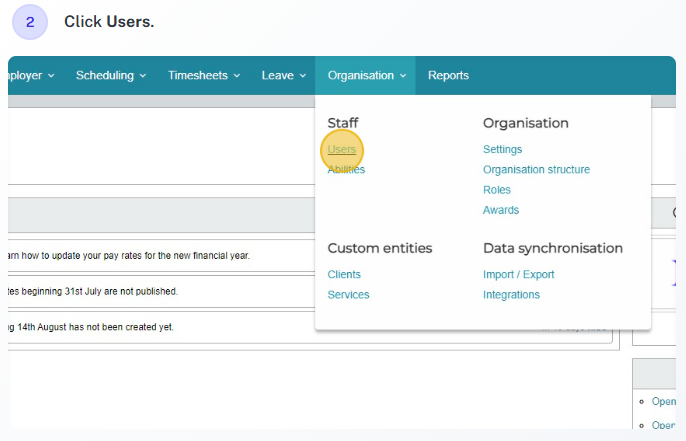
Task: Expand the Leave dropdown chevron
Action: (303, 76)
